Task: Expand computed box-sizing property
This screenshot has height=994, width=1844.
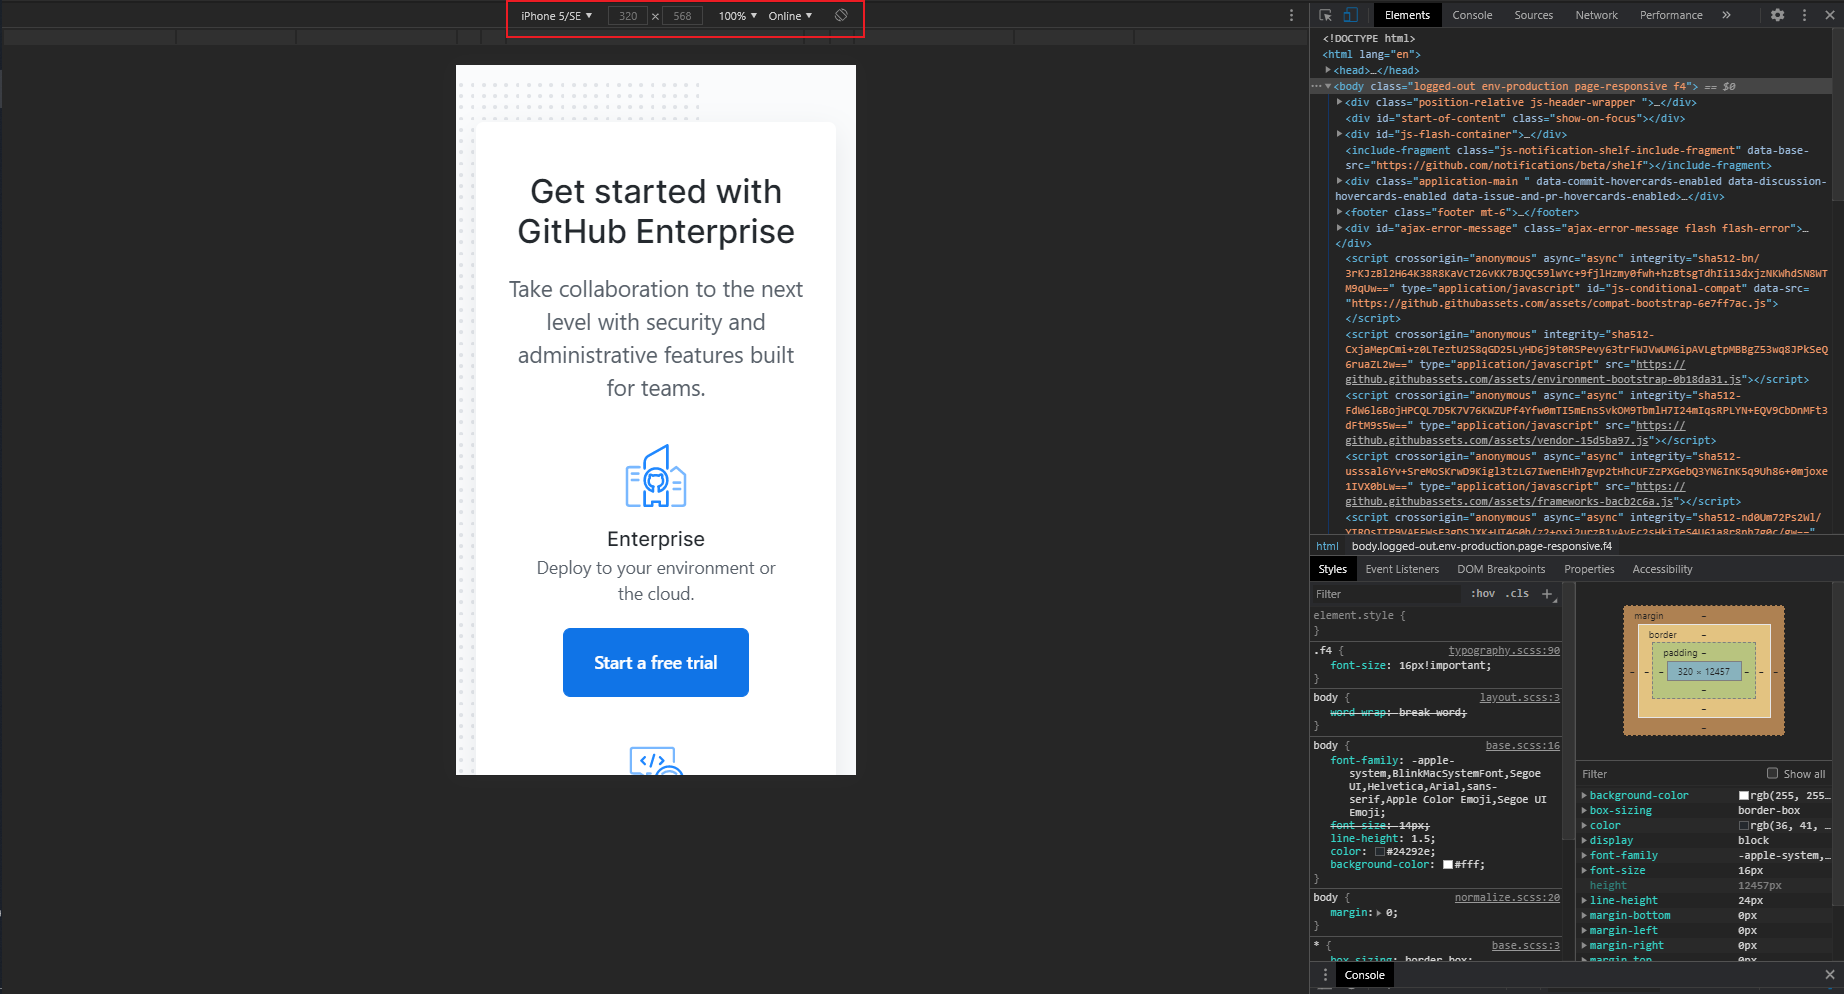Action: [x=1584, y=811]
